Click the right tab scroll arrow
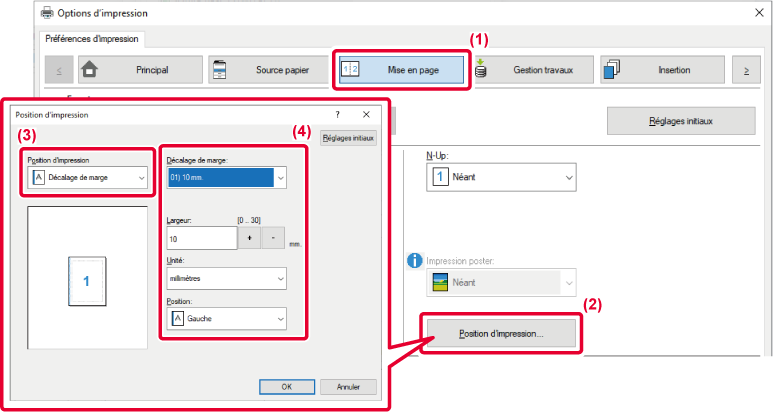Screen dimensions: 773x412 (744, 70)
